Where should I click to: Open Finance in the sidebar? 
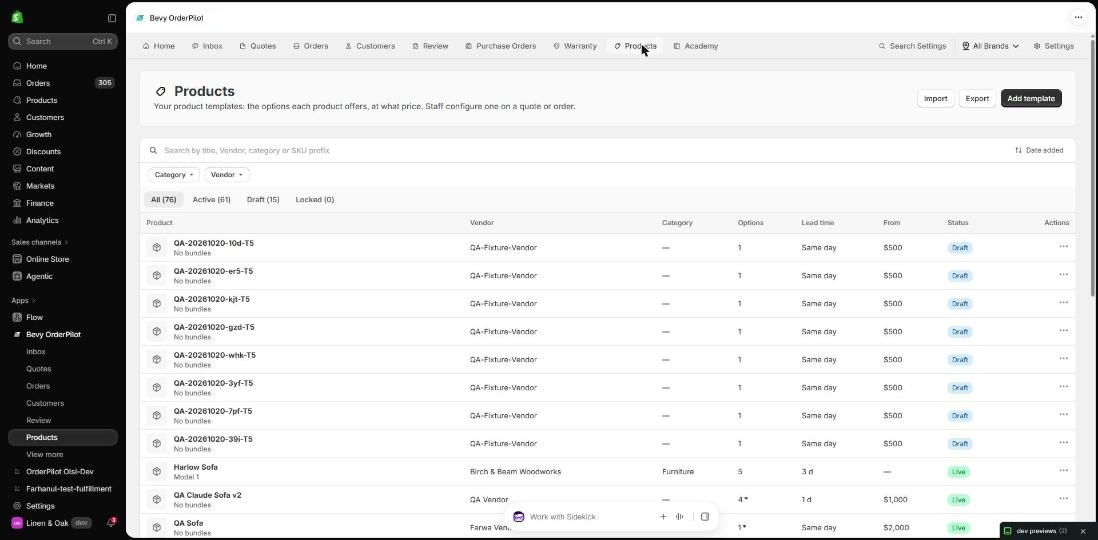click(39, 203)
